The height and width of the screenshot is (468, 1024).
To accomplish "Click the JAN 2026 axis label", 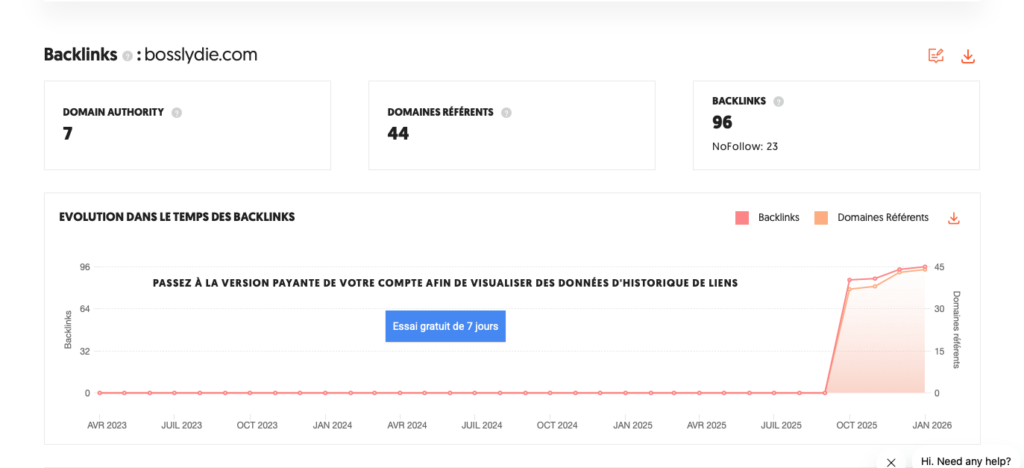I will tap(930, 425).
